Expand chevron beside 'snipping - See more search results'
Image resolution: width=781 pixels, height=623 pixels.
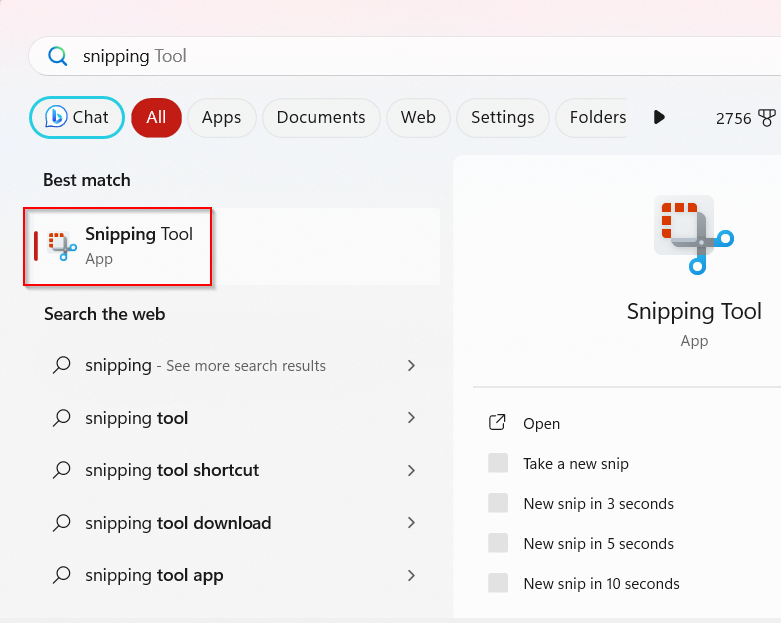tap(411, 366)
